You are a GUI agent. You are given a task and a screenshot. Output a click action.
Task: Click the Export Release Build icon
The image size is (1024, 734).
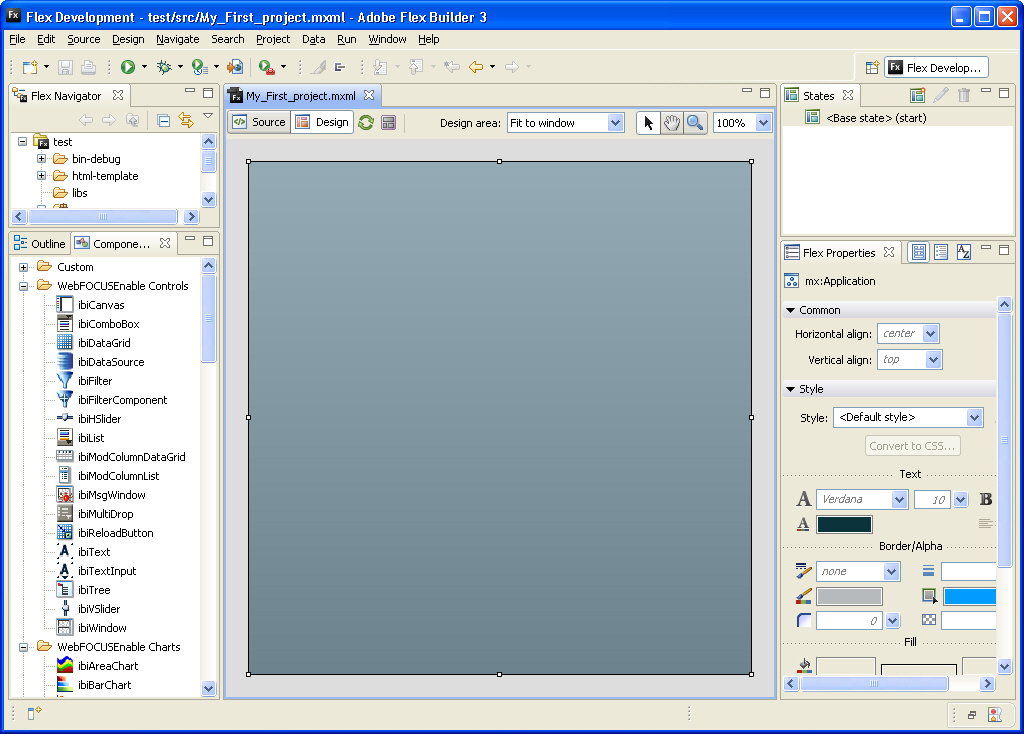[x=235, y=67]
